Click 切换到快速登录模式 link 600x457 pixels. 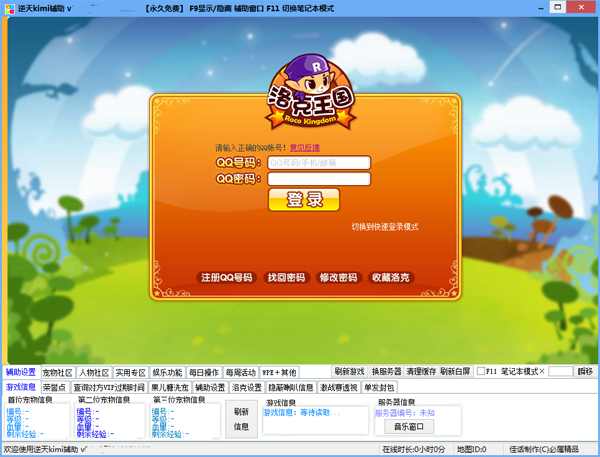point(385,227)
